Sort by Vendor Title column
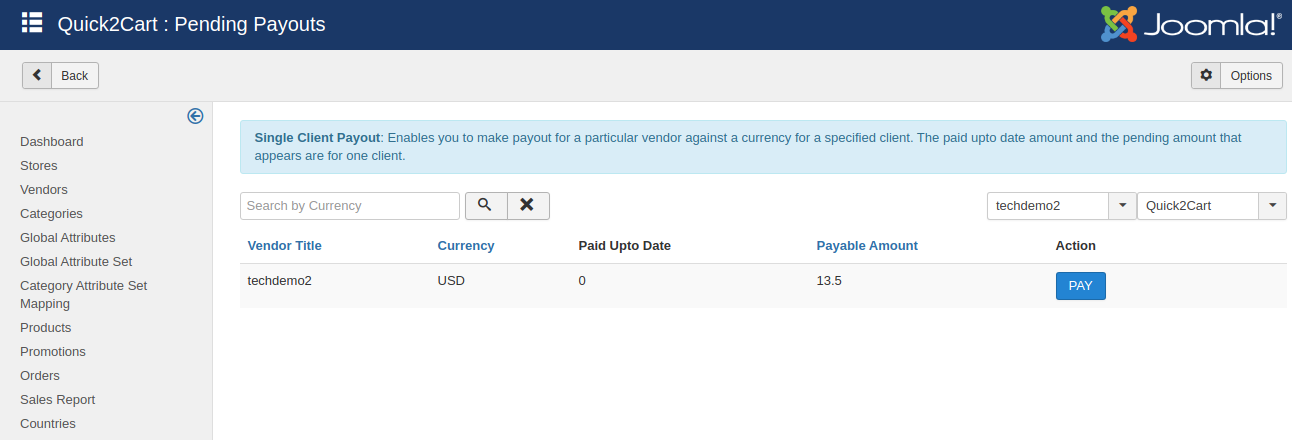Viewport: 1292px width, 440px height. click(284, 245)
